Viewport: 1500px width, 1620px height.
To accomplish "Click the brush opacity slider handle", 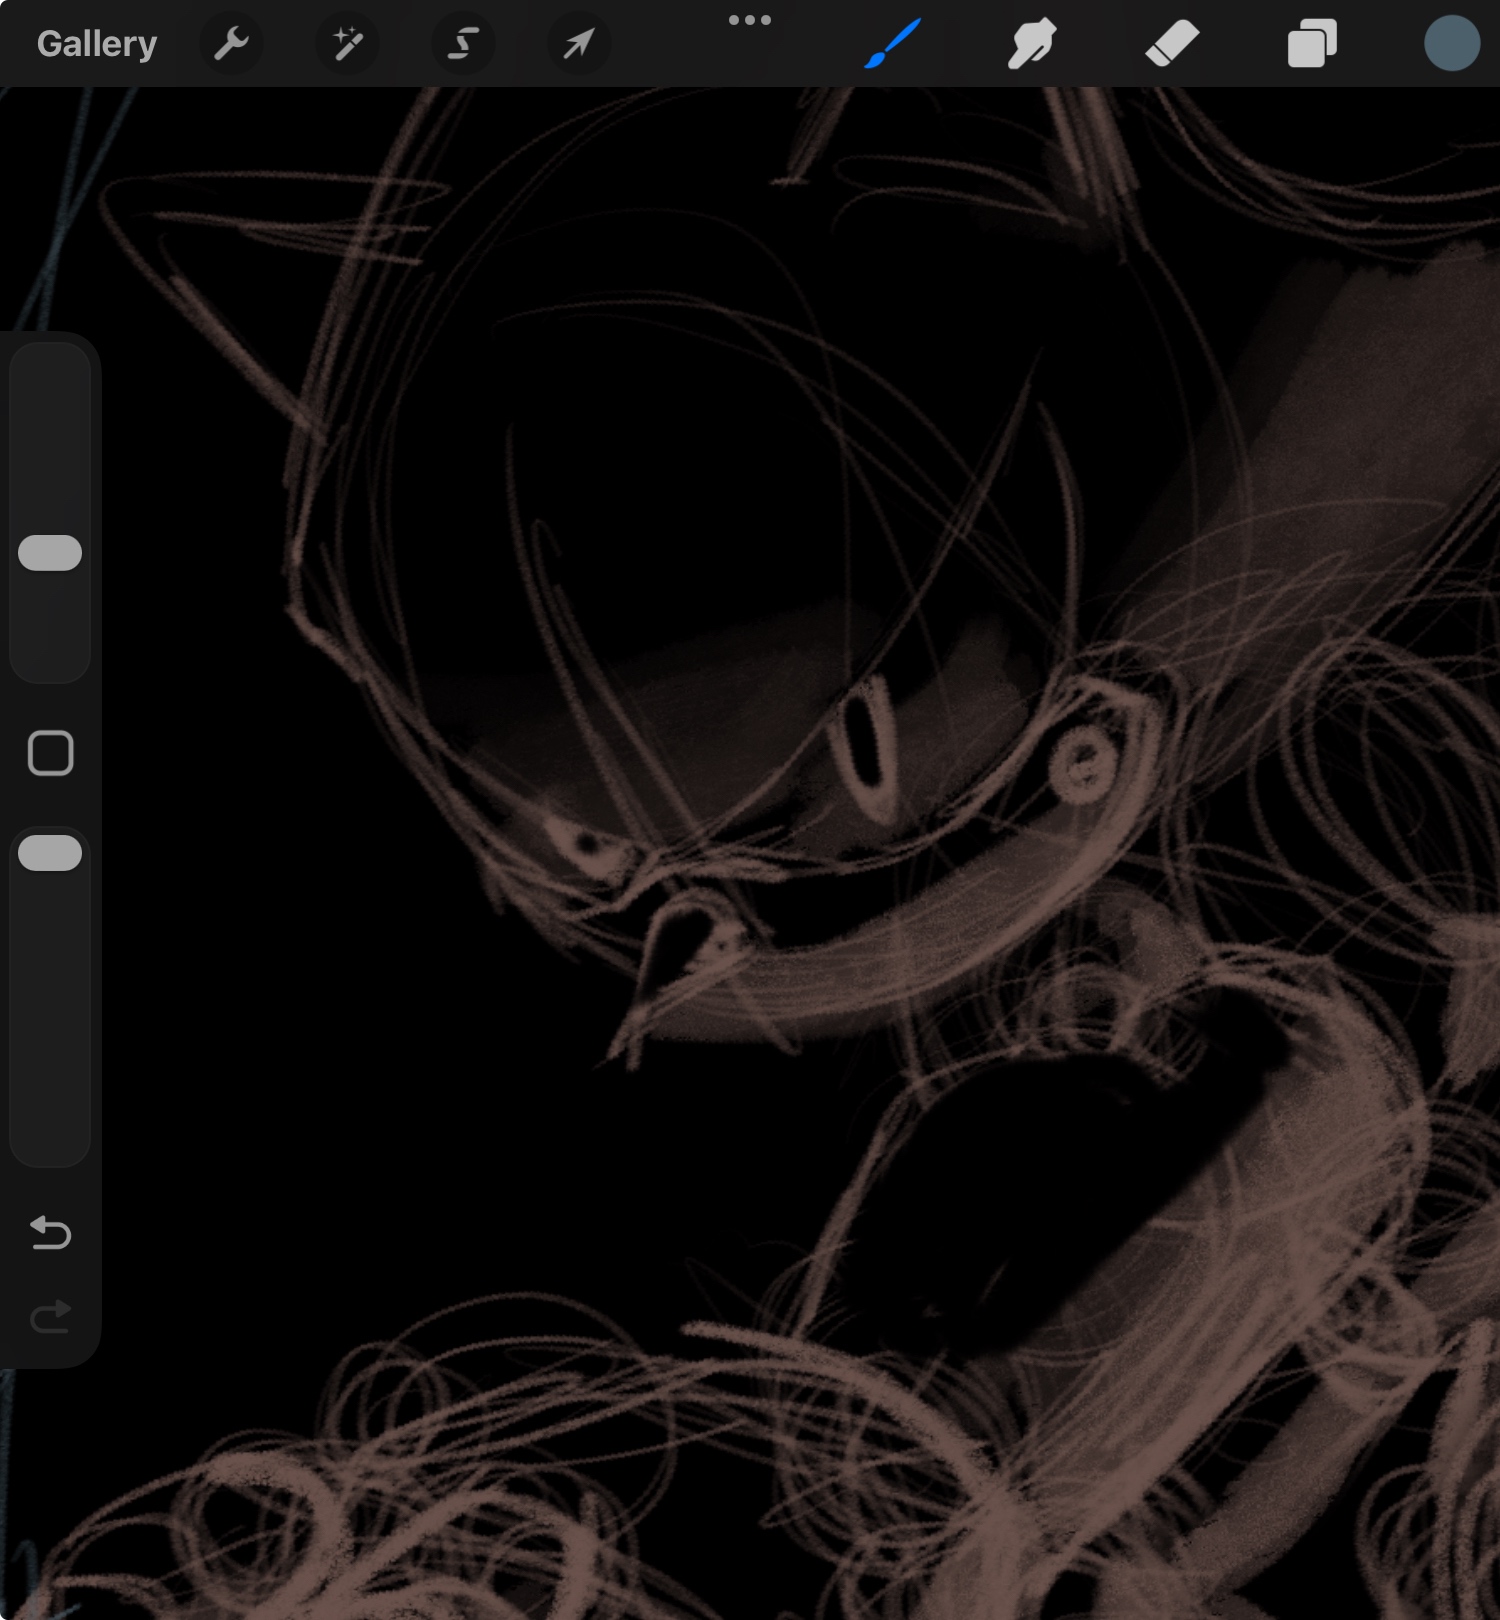I will [50, 853].
